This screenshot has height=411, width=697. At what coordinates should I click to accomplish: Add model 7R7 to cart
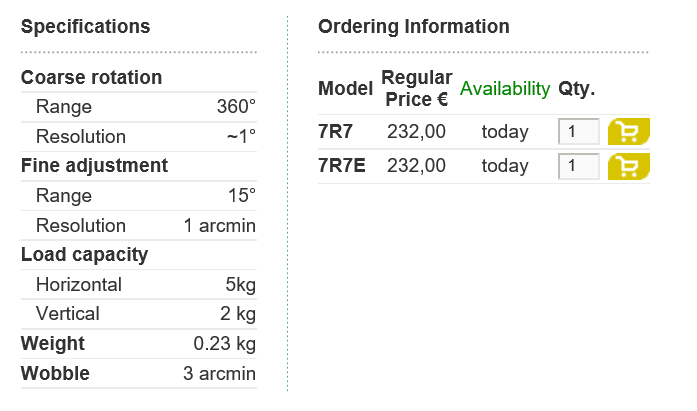click(x=629, y=132)
